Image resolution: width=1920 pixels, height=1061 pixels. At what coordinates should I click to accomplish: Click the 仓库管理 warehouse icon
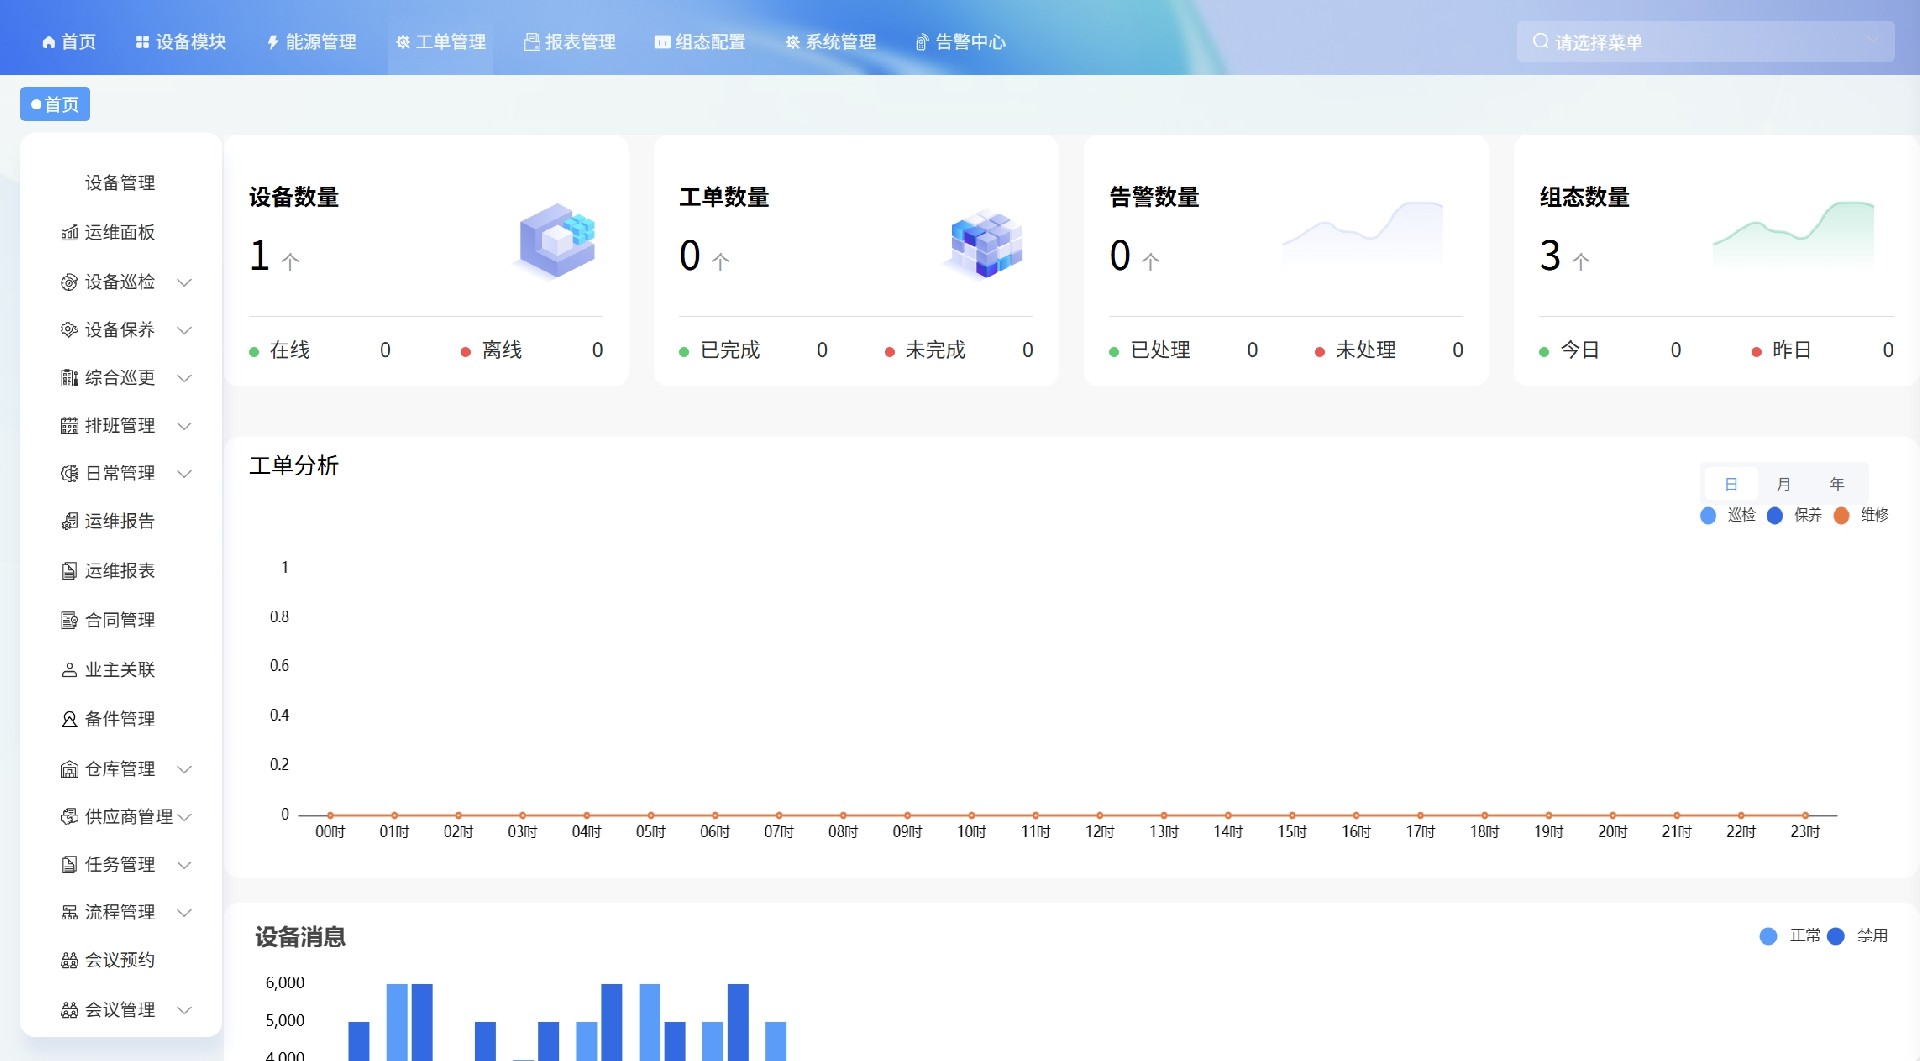click(69, 769)
